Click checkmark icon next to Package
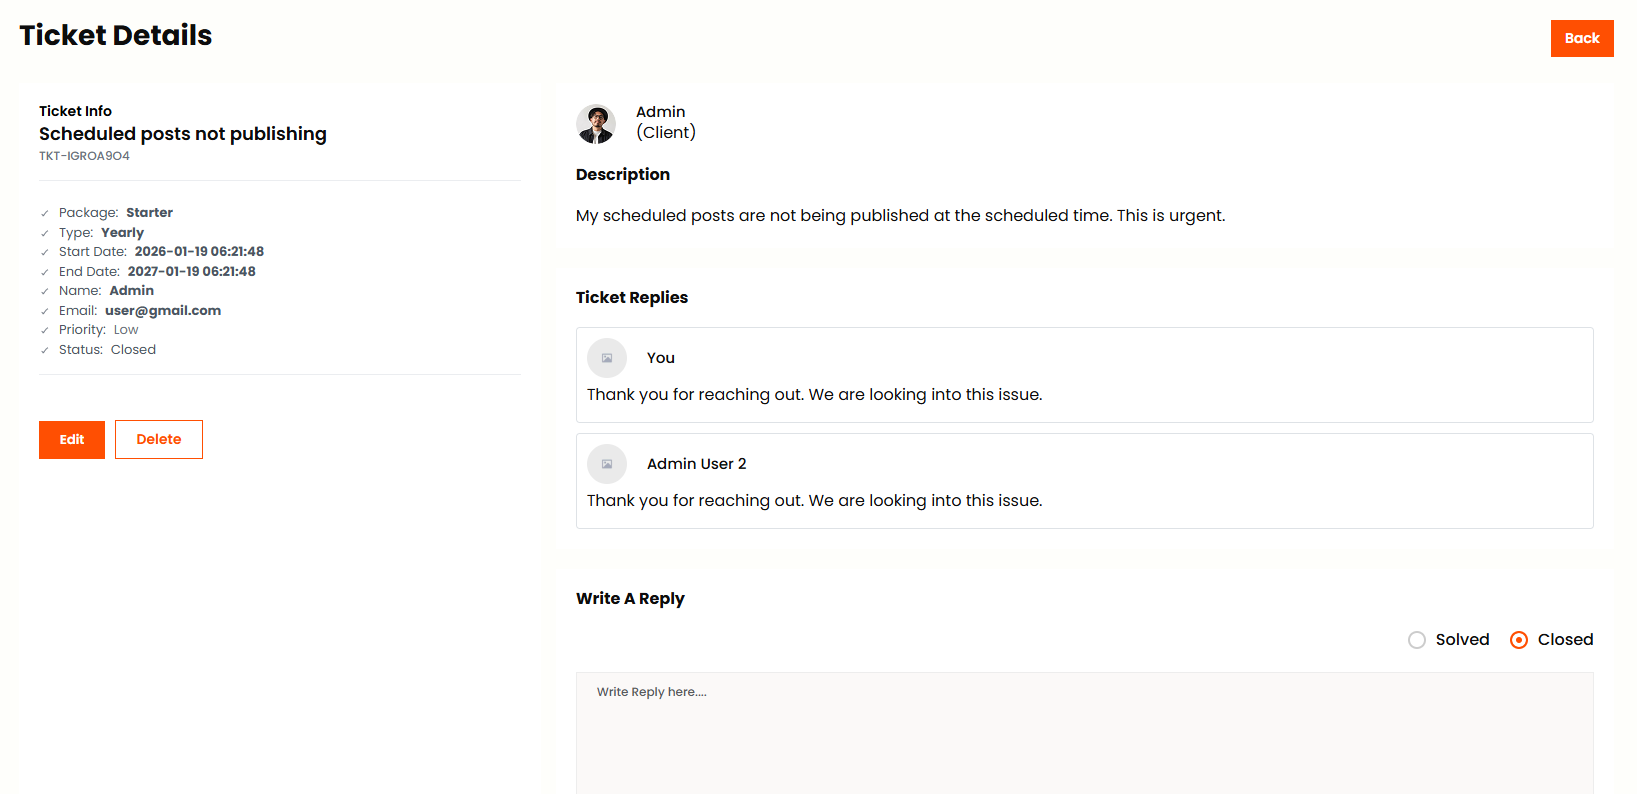This screenshot has height=794, width=1637. [x=45, y=213]
